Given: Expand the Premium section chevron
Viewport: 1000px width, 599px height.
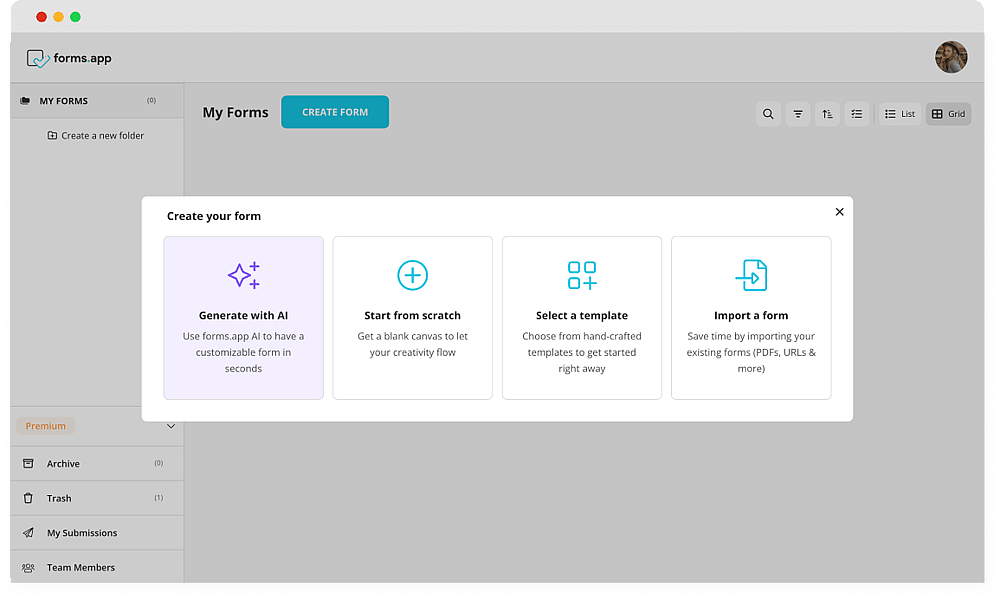Looking at the screenshot, I should [x=171, y=426].
